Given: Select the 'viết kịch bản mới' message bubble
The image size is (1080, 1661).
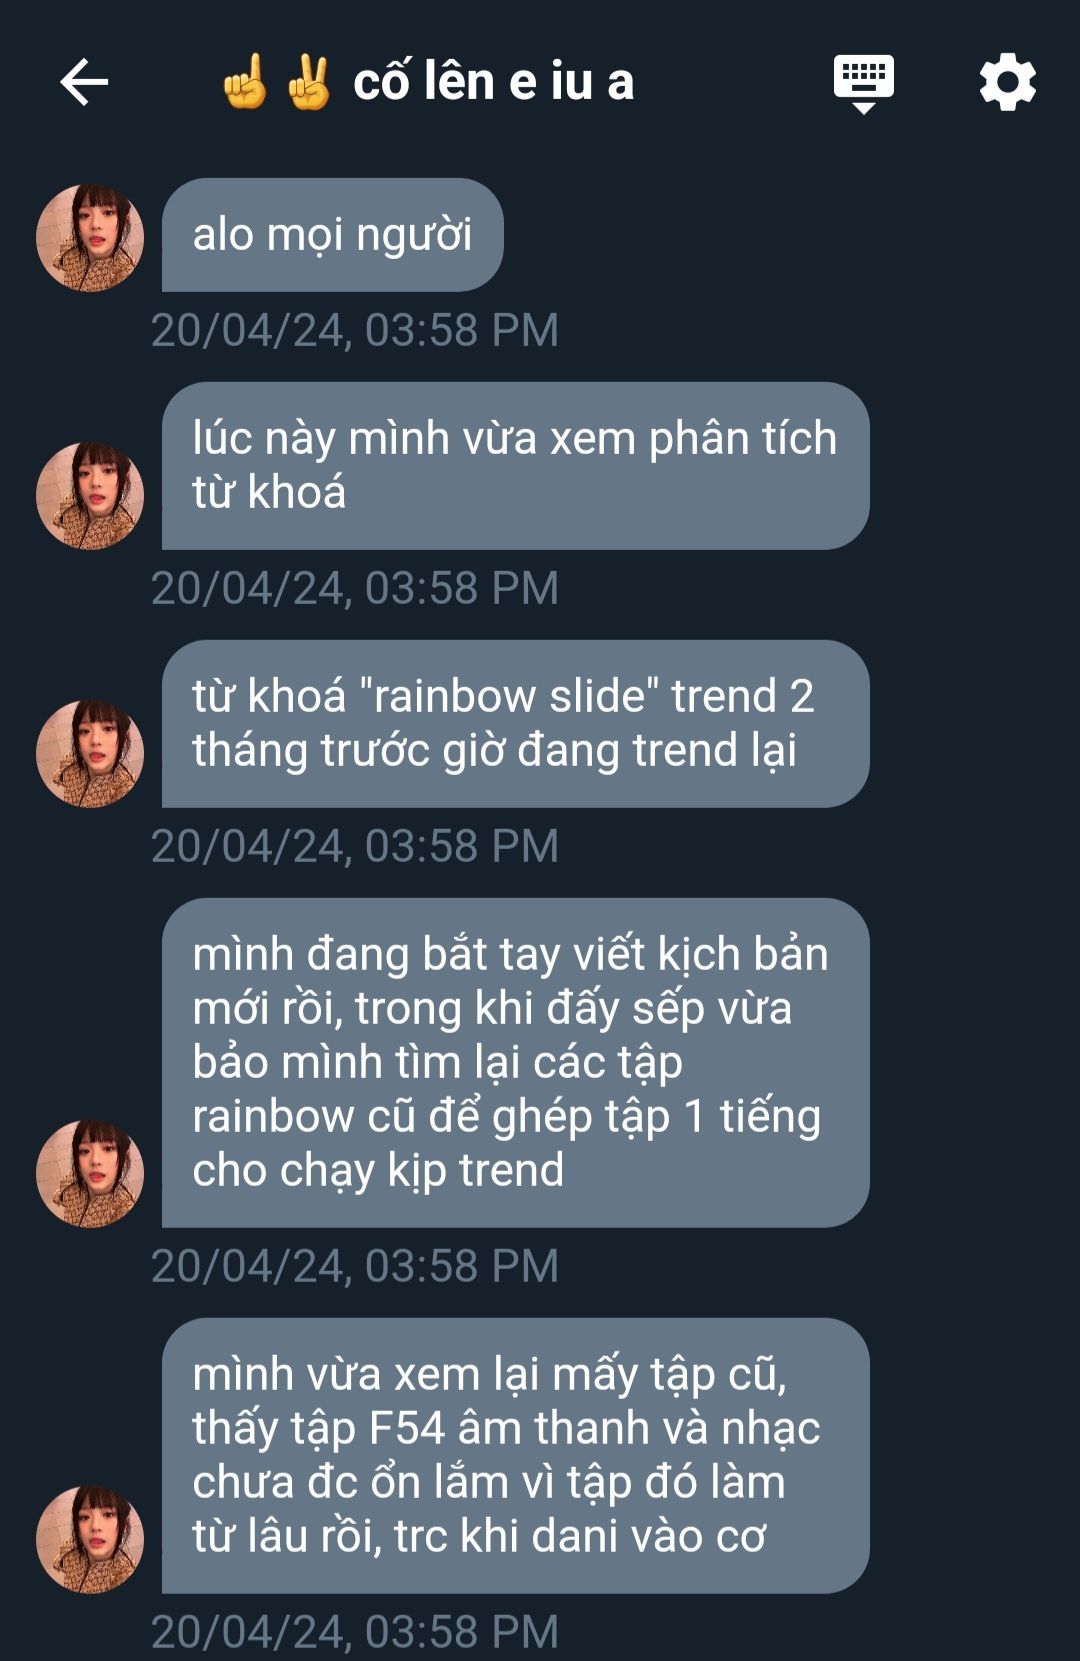Looking at the screenshot, I should (x=515, y=1063).
